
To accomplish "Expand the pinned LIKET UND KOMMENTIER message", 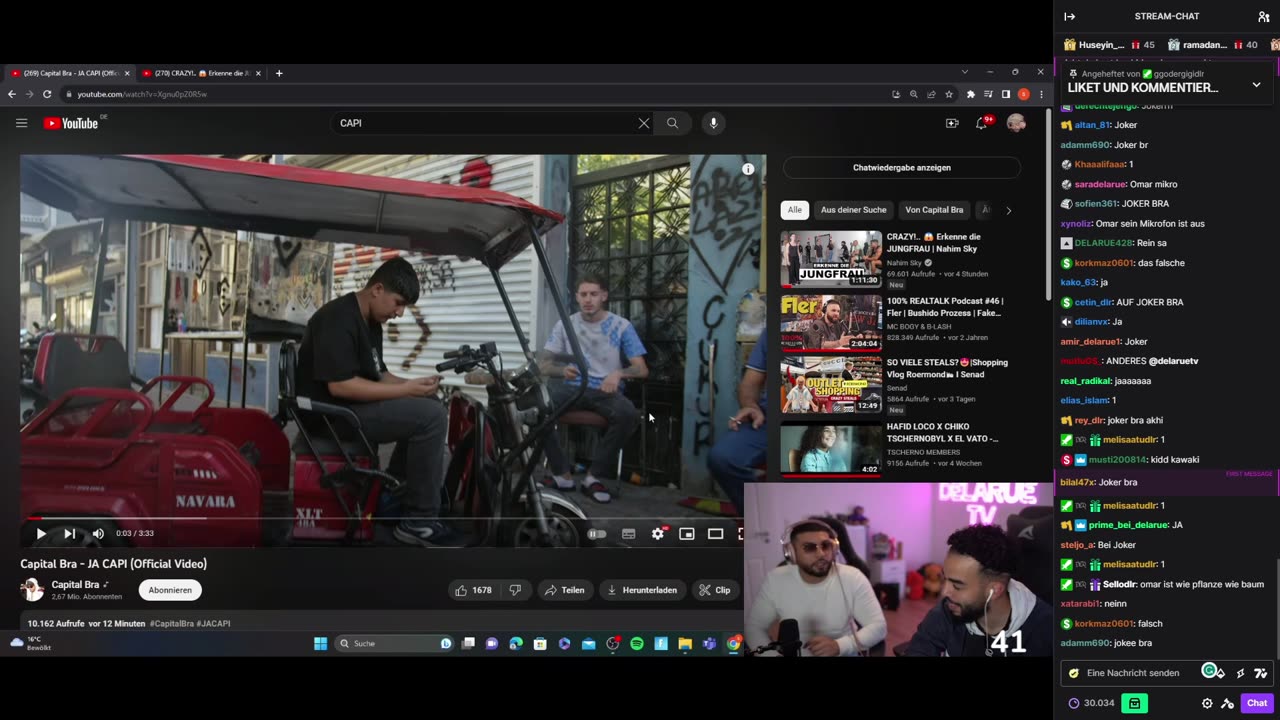I will pos(1256,85).
